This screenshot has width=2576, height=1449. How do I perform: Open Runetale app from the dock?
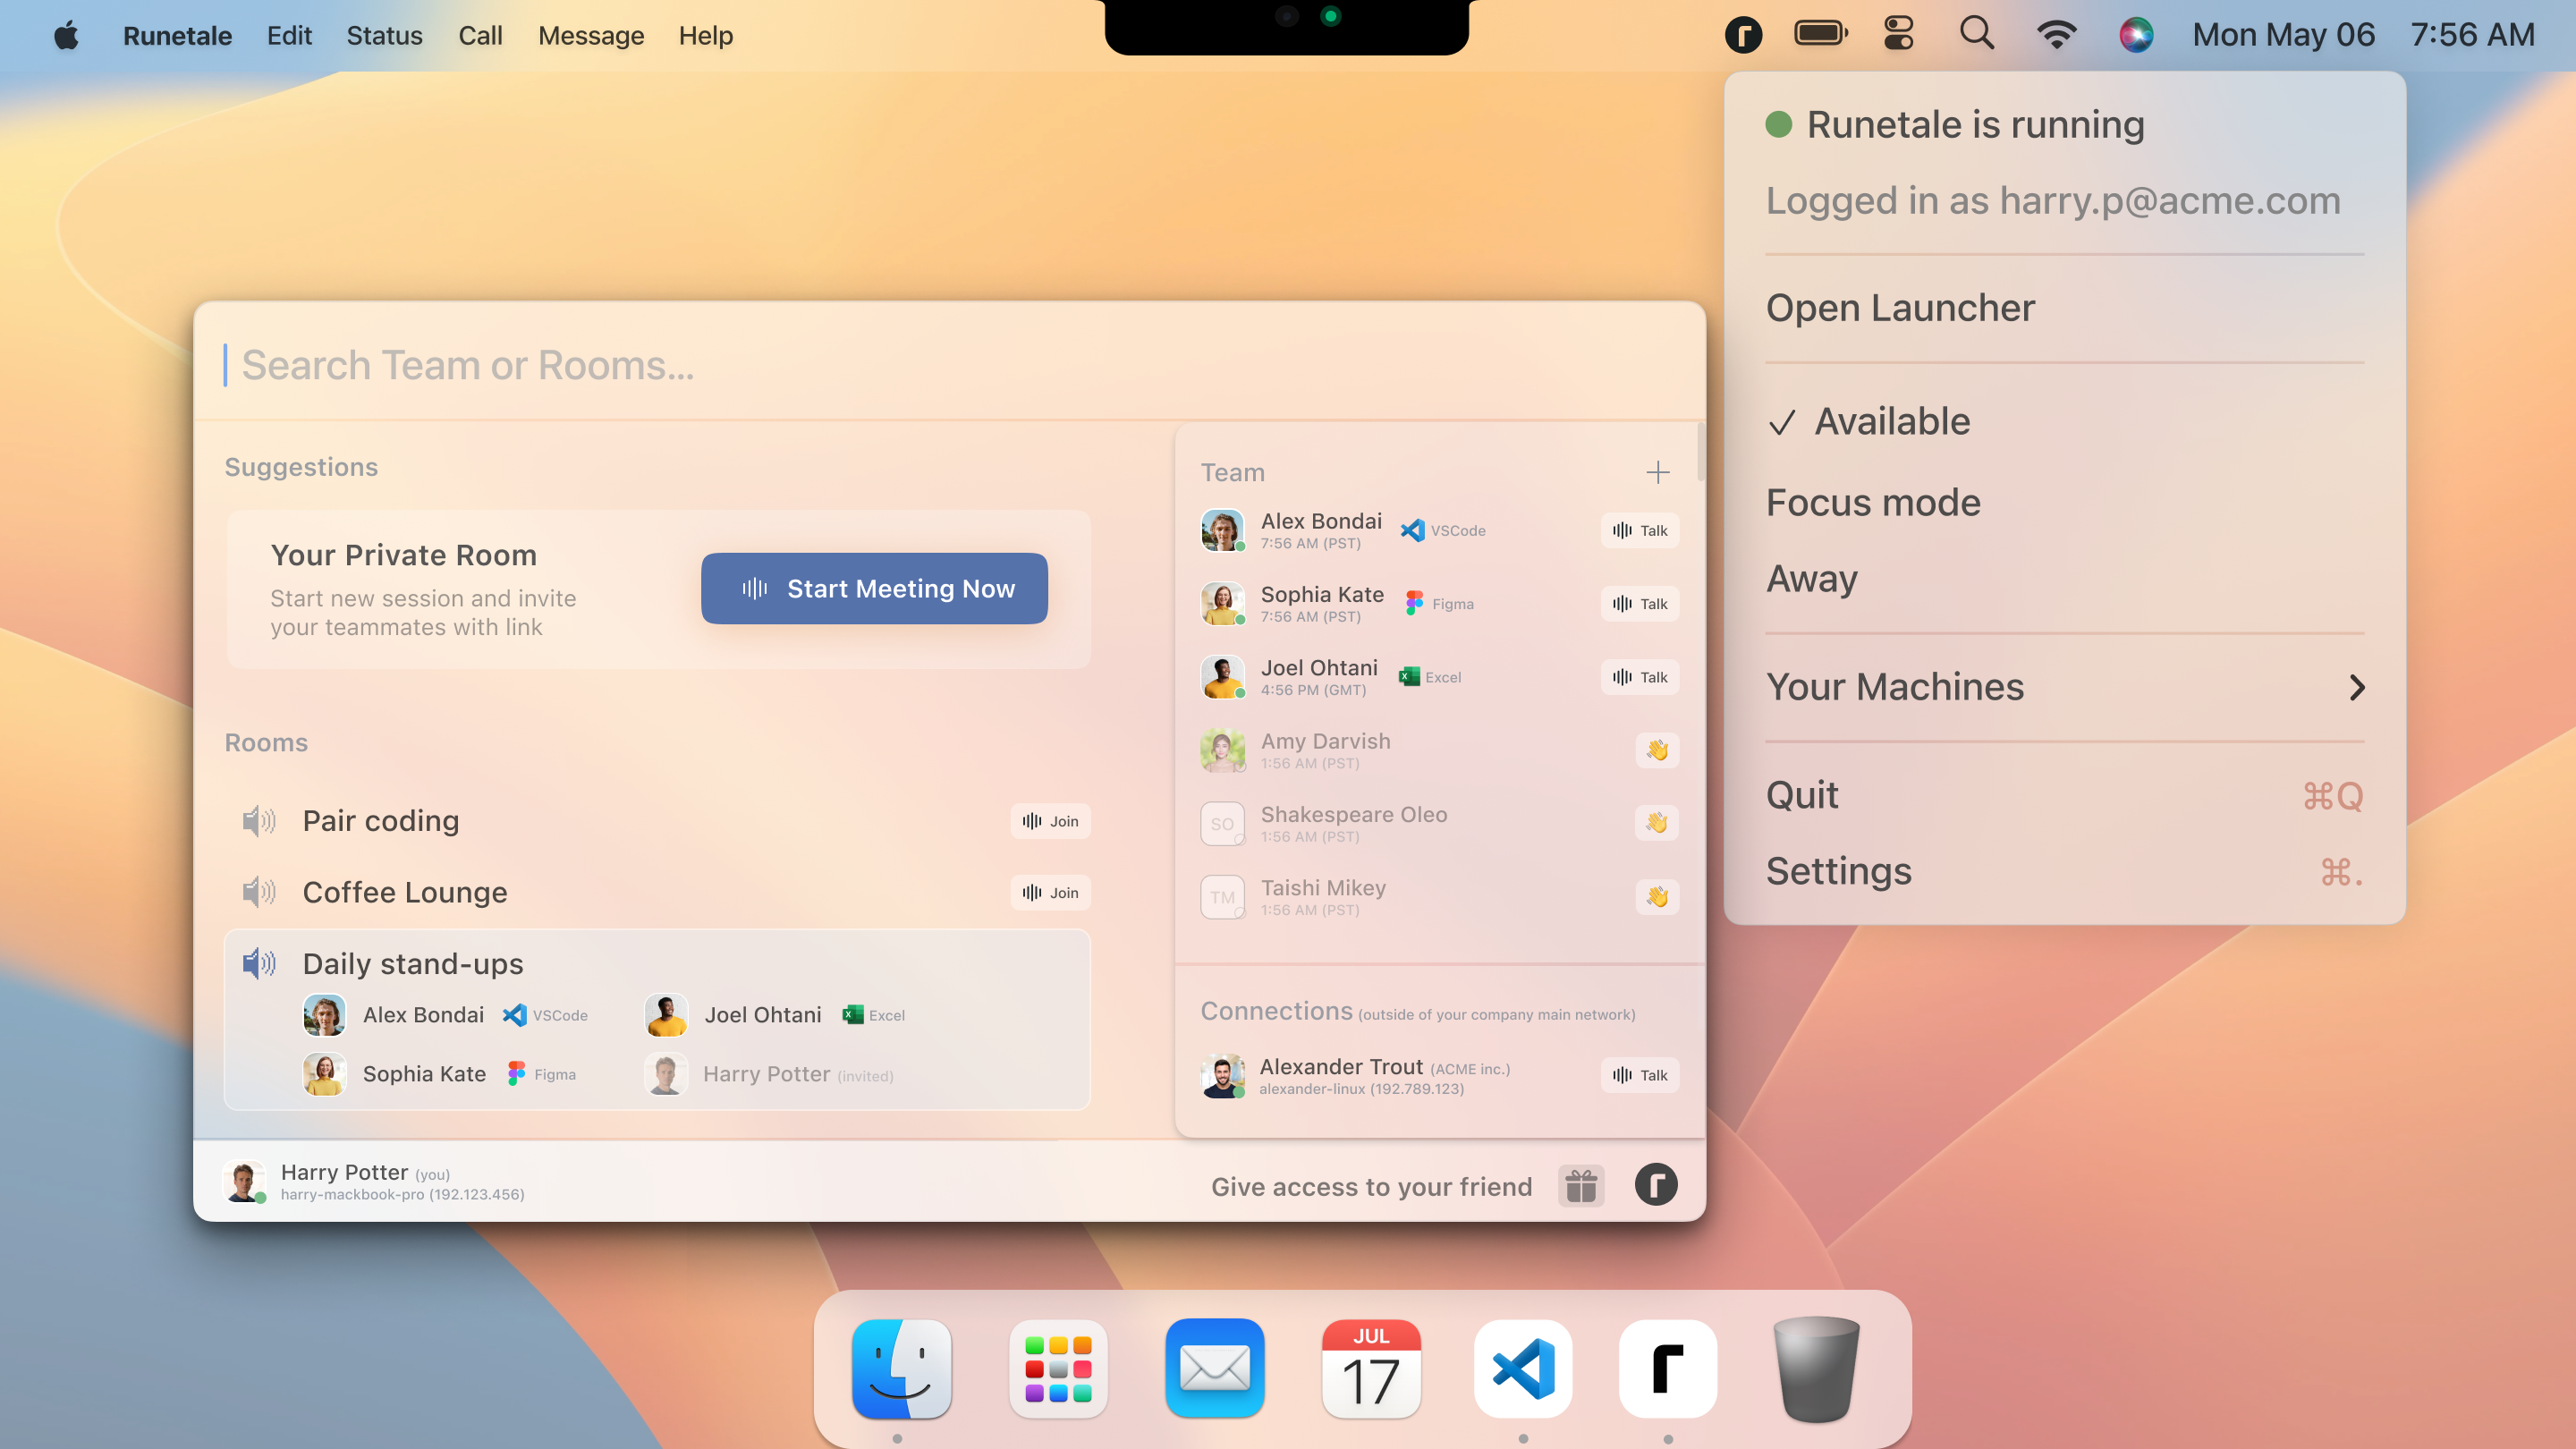(1668, 1369)
